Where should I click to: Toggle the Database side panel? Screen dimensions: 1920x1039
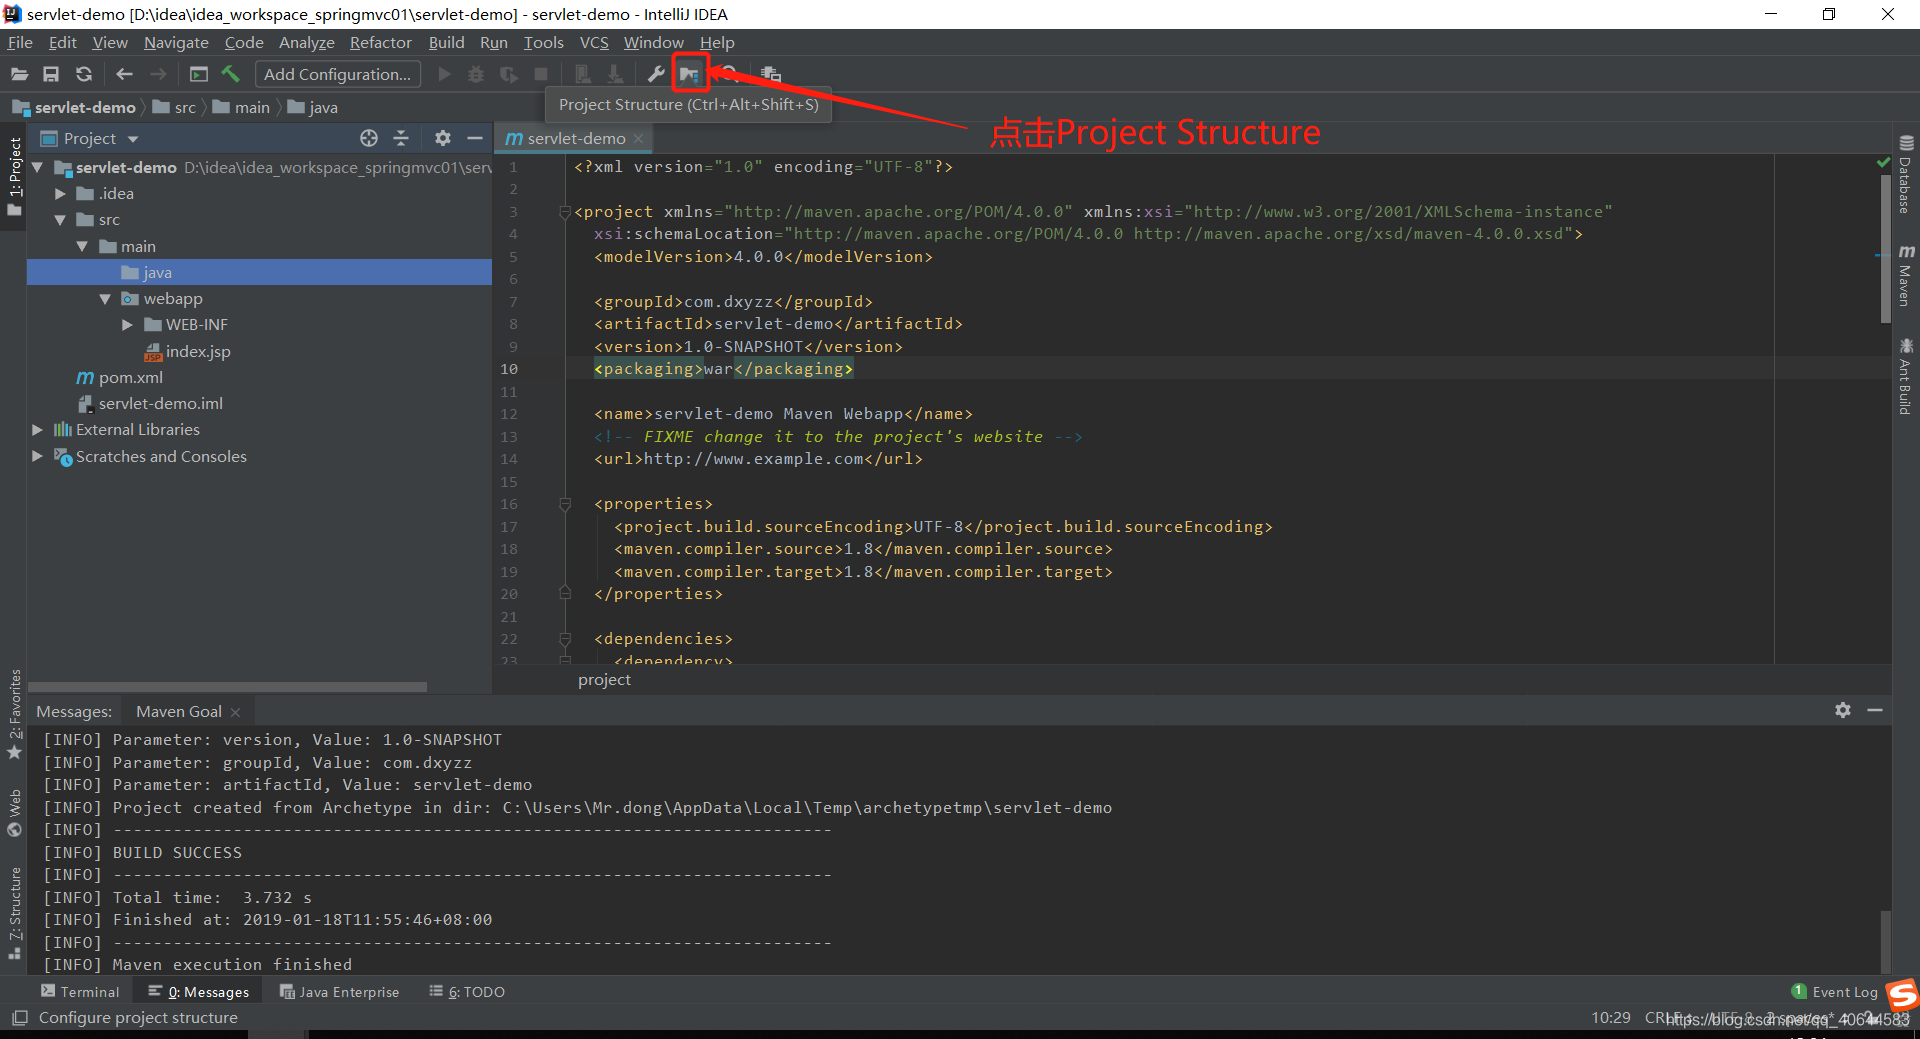1906,174
